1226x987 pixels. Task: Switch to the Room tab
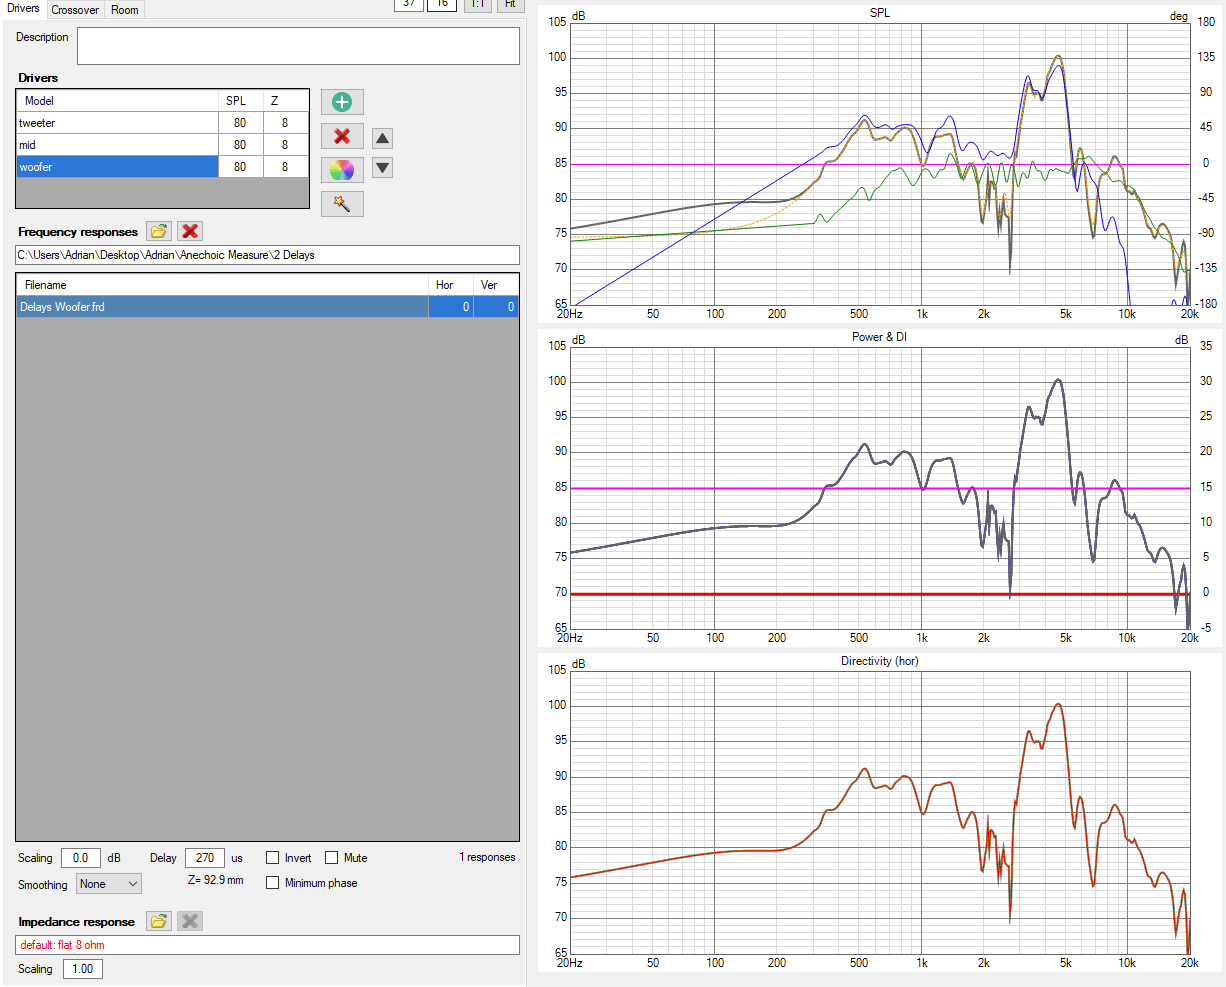tap(125, 10)
